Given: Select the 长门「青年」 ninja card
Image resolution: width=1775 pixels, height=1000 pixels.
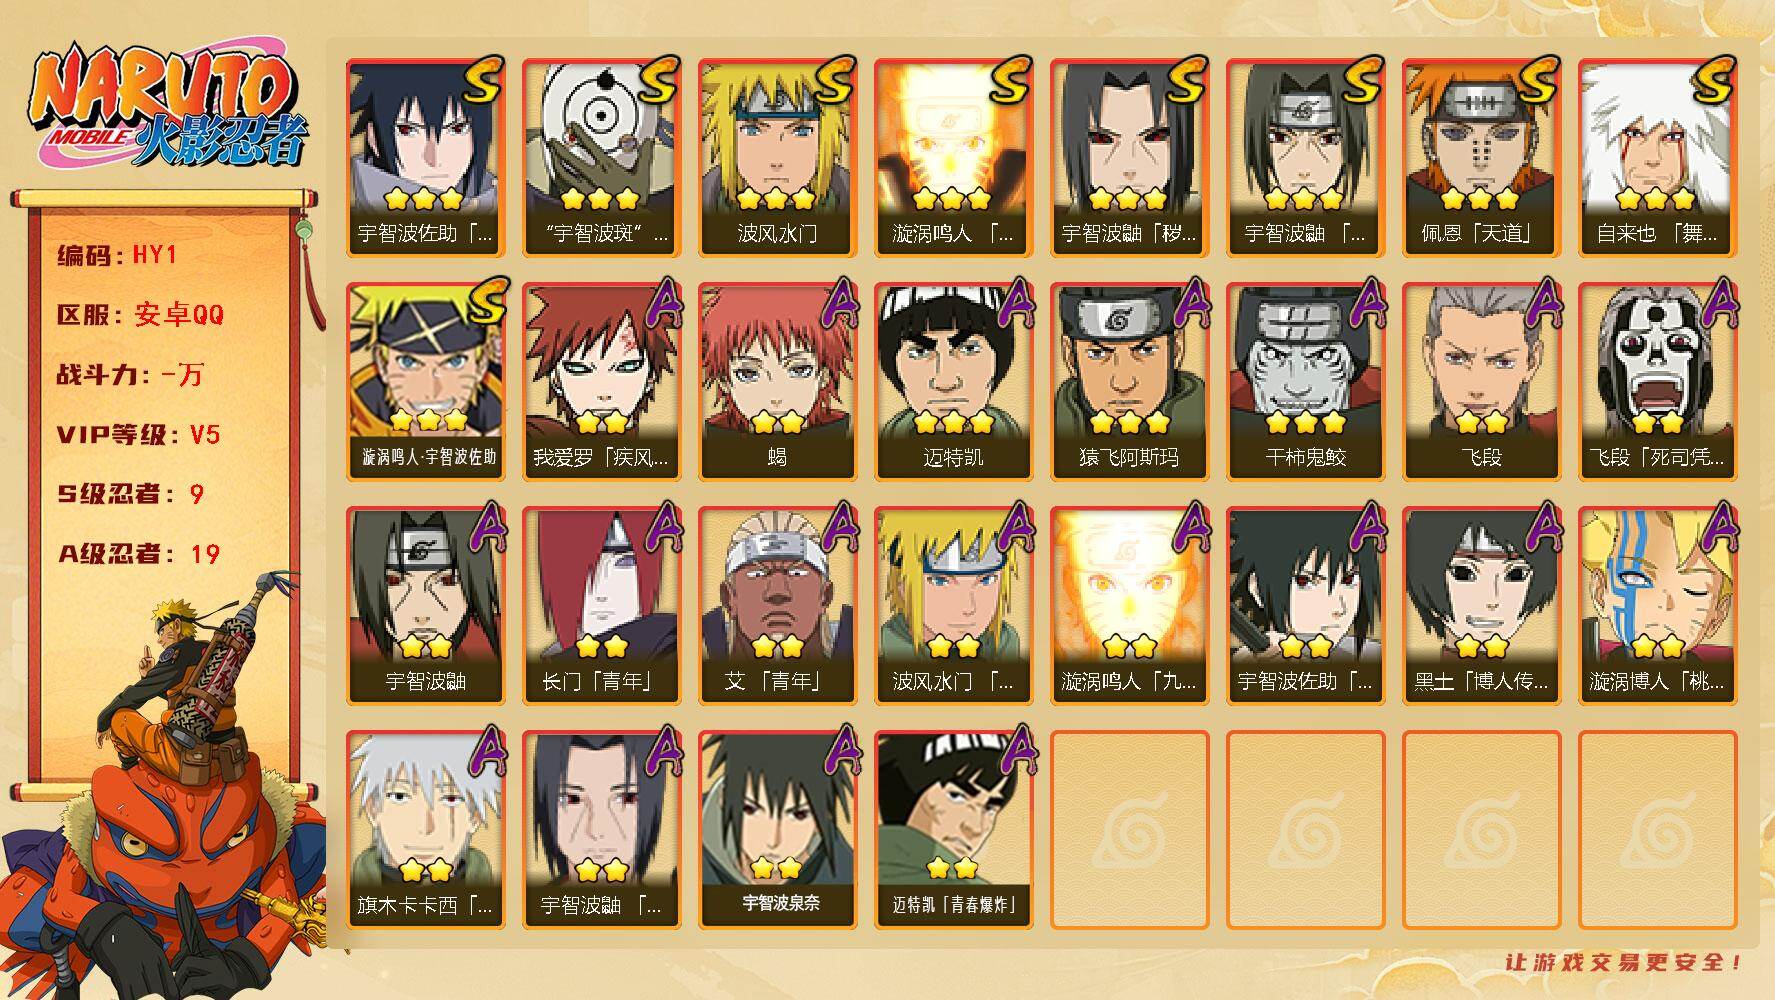Looking at the screenshot, I should tap(601, 606).
